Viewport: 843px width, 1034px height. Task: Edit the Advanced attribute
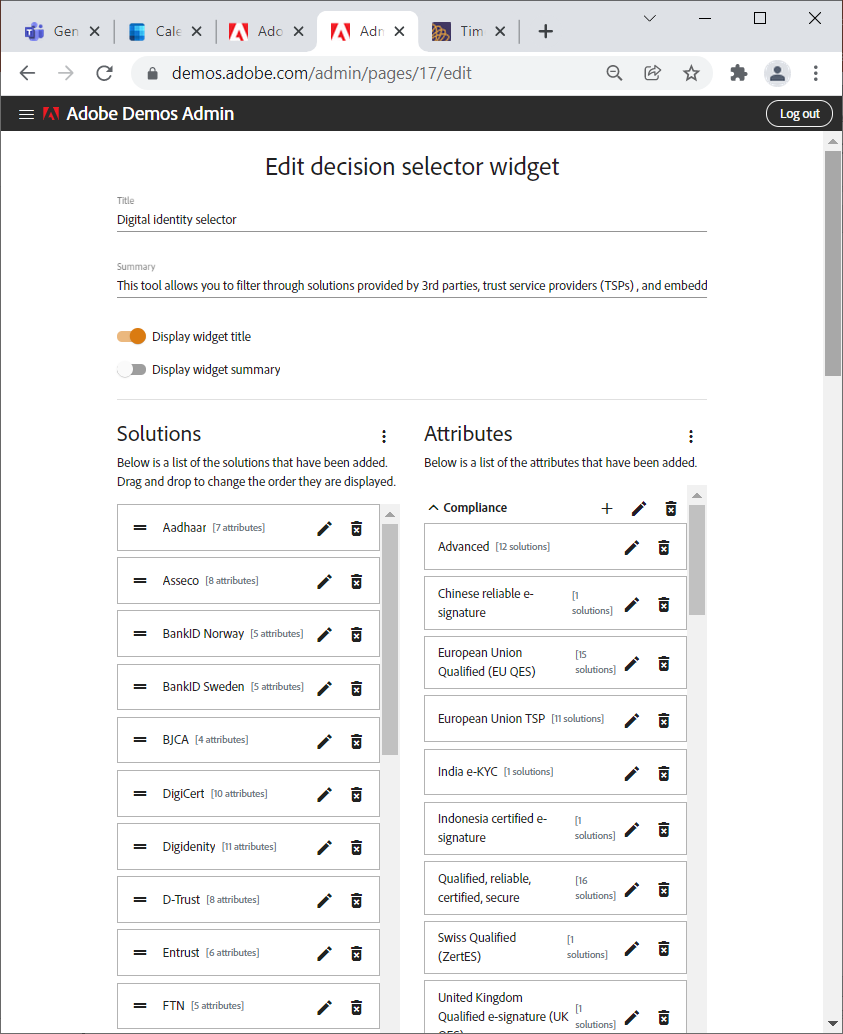(631, 547)
